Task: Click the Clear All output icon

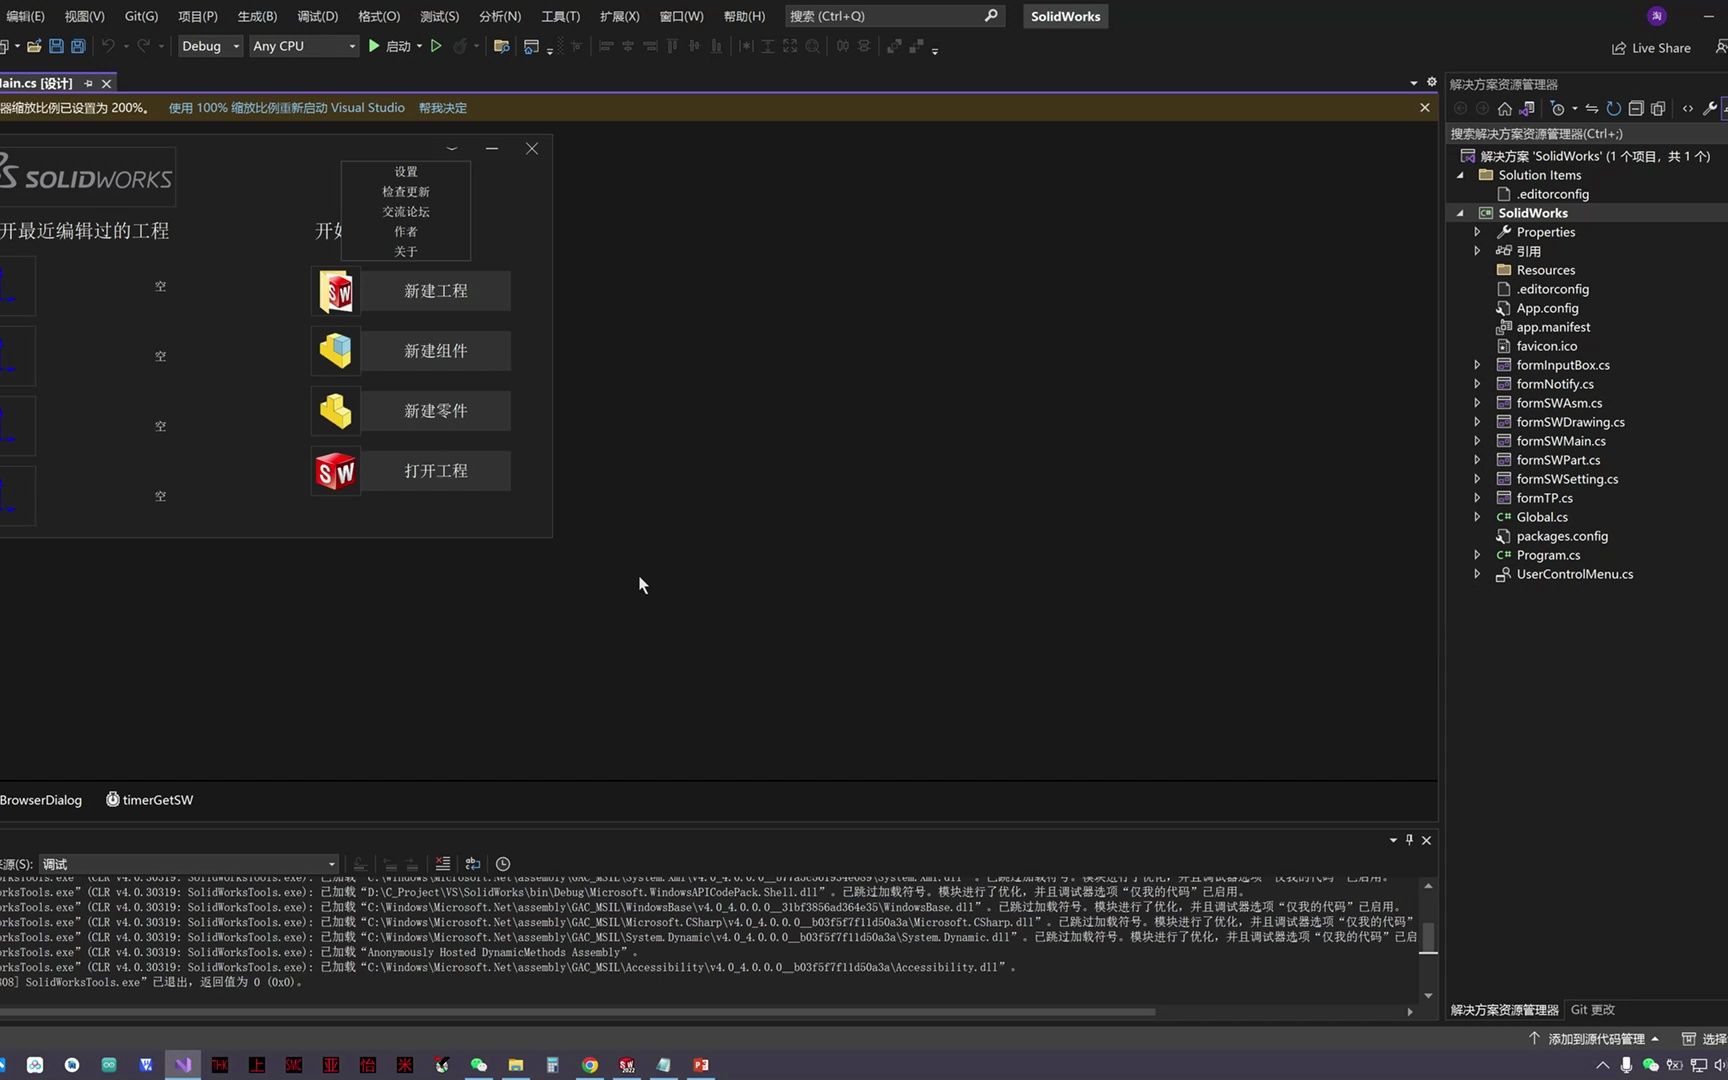Action: coord(443,864)
